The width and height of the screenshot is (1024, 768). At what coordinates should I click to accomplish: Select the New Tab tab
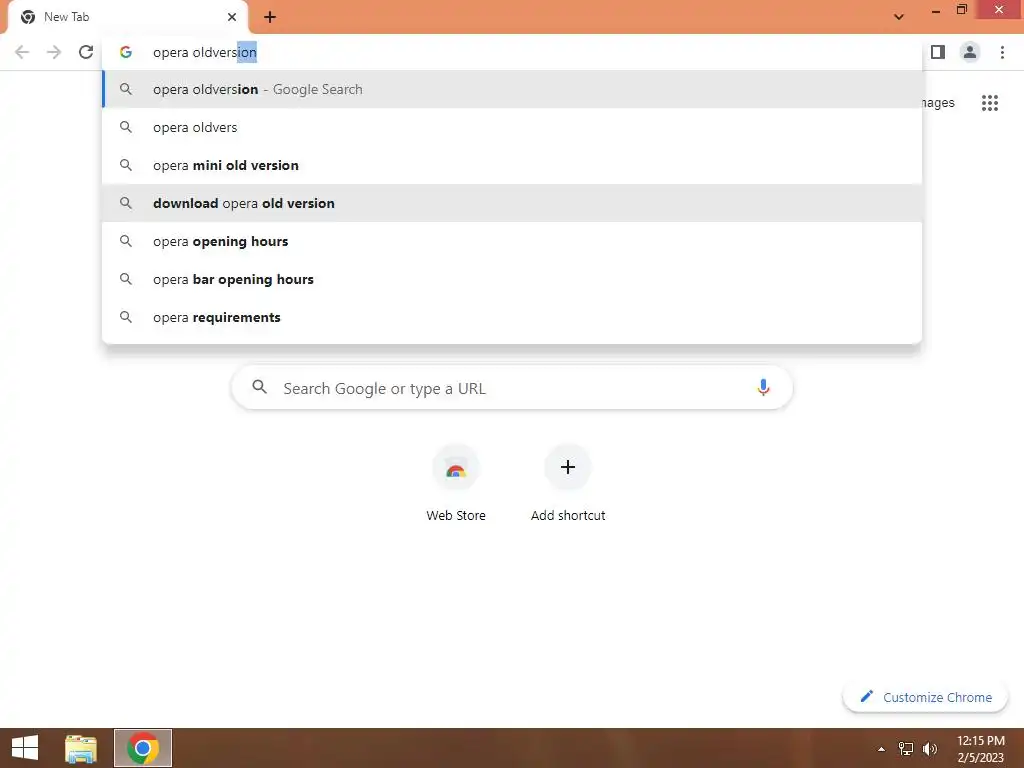(x=127, y=17)
